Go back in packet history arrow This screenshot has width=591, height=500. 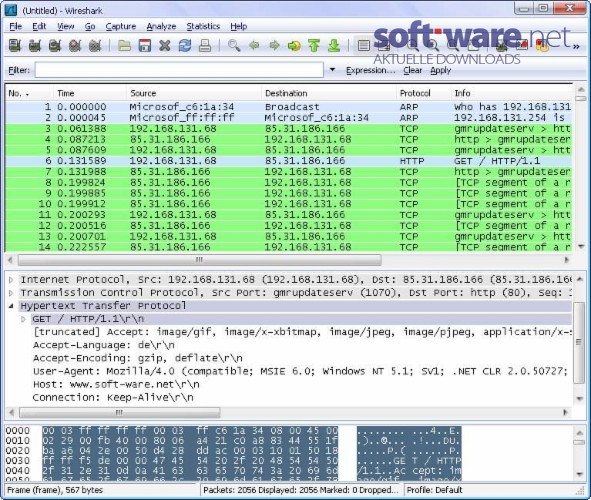(254, 46)
